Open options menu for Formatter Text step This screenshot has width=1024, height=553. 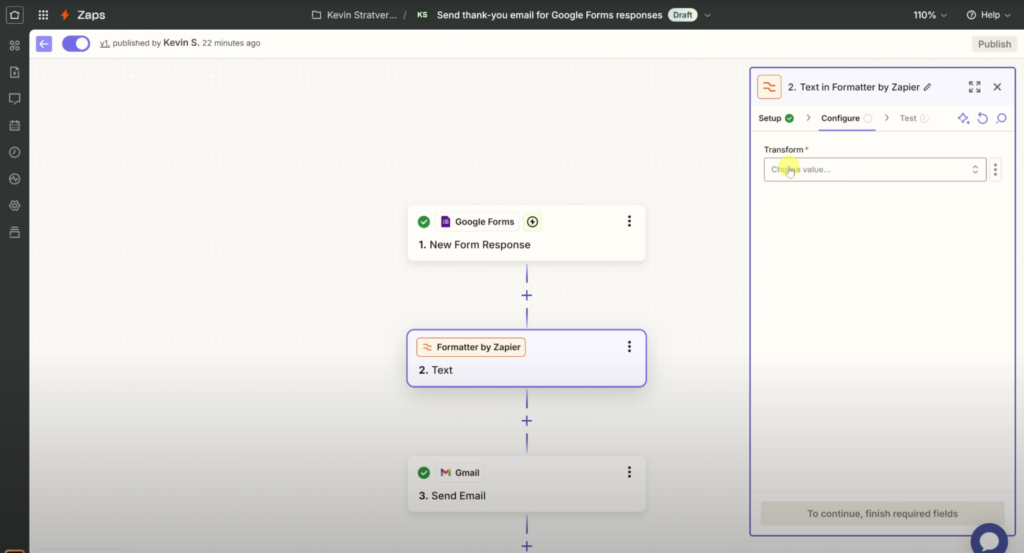click(x=630, y=347)
